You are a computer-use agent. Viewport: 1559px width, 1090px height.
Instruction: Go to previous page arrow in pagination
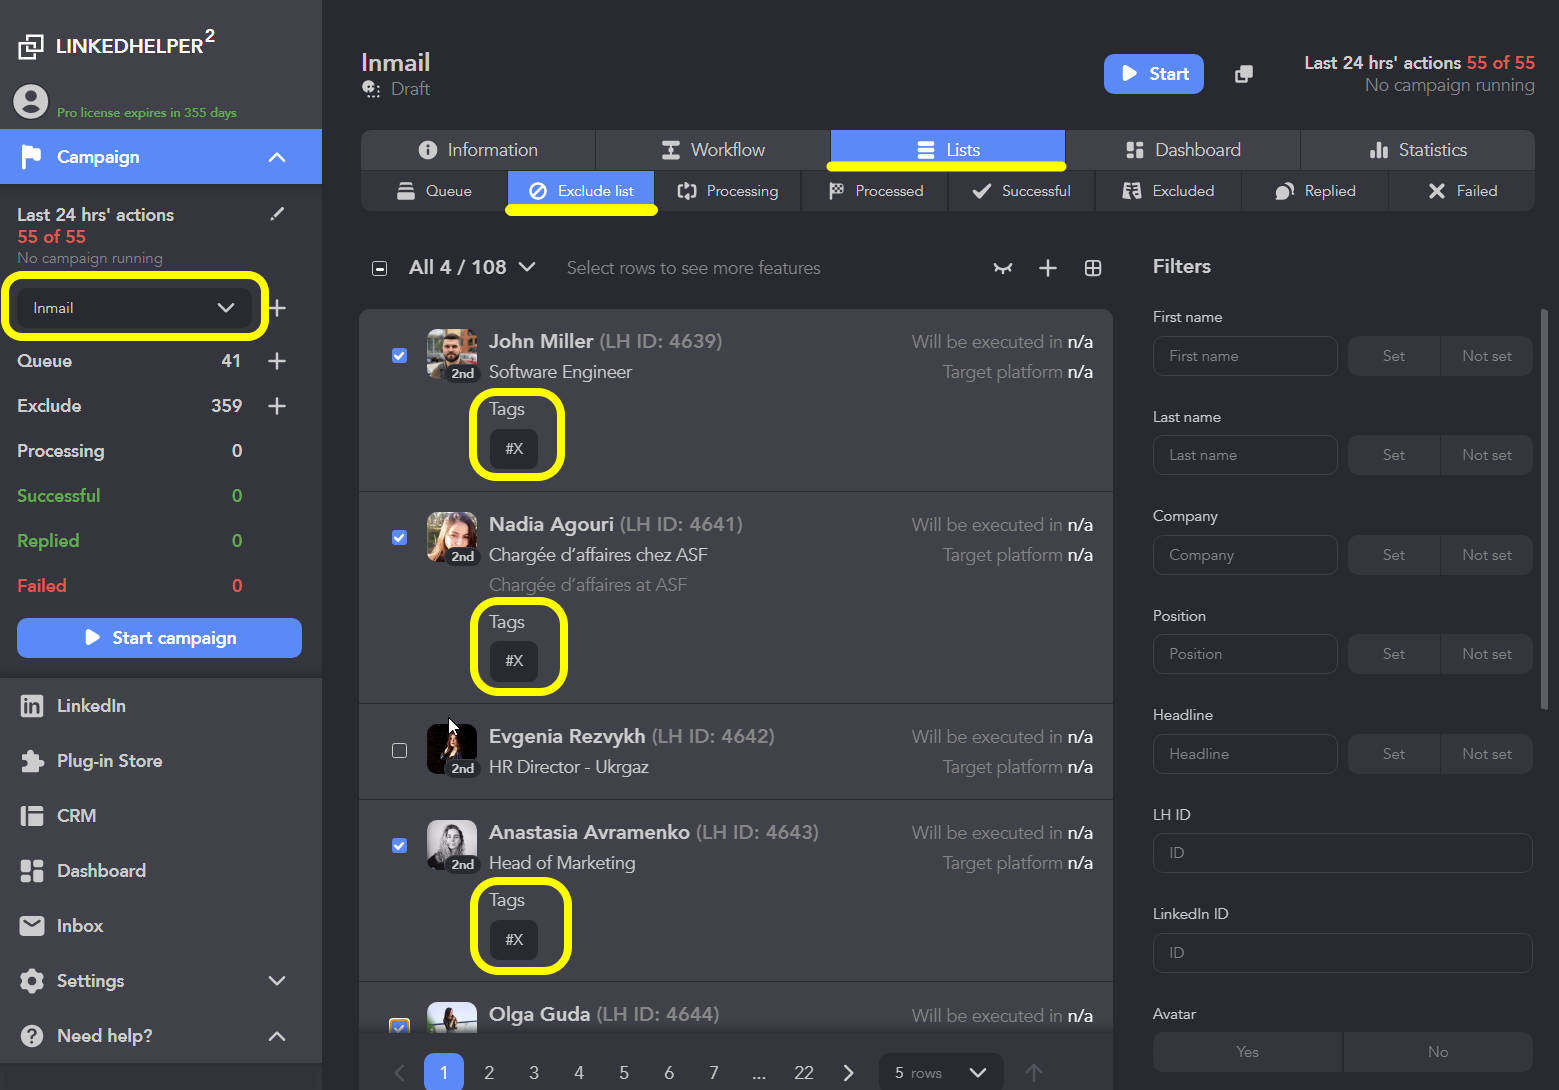[x=400, y=1073]
